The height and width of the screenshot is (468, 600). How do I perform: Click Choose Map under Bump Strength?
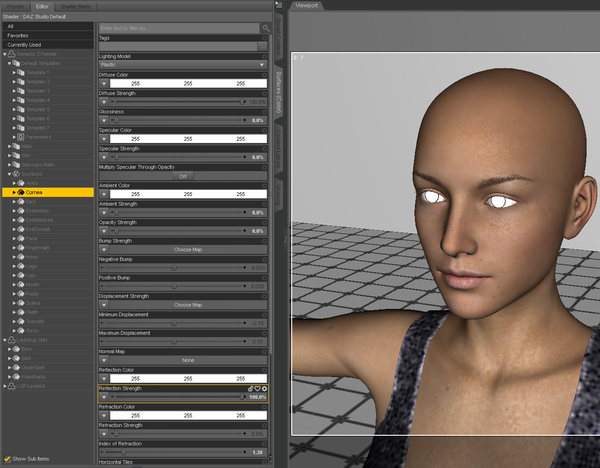(x=188, y=249)
